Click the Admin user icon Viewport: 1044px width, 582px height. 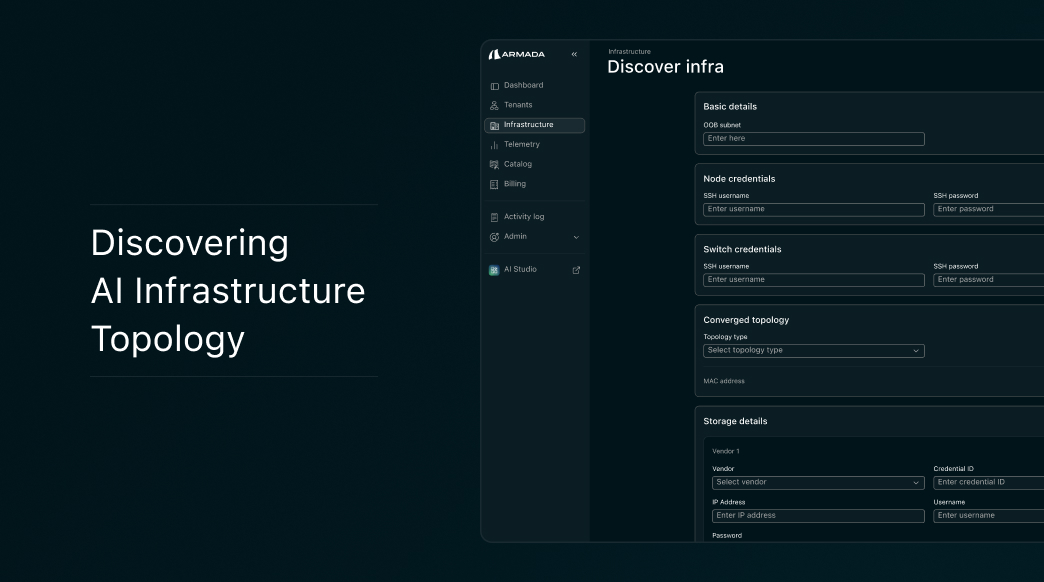coord(494,237)
